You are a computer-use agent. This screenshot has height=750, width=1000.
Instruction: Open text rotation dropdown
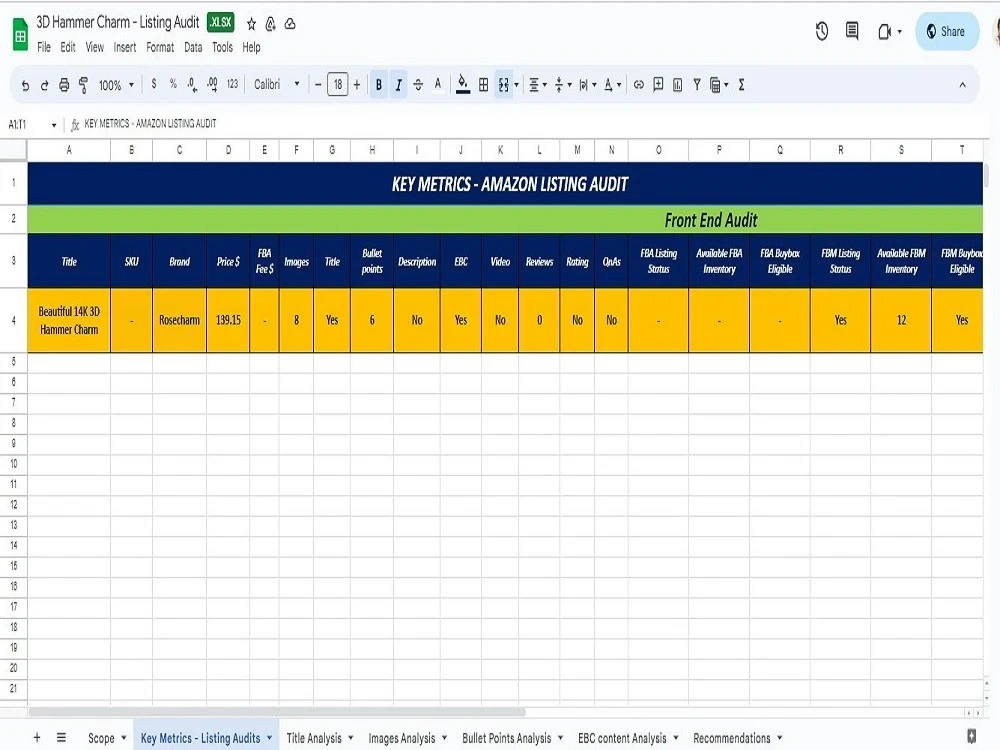coord(612,85)
